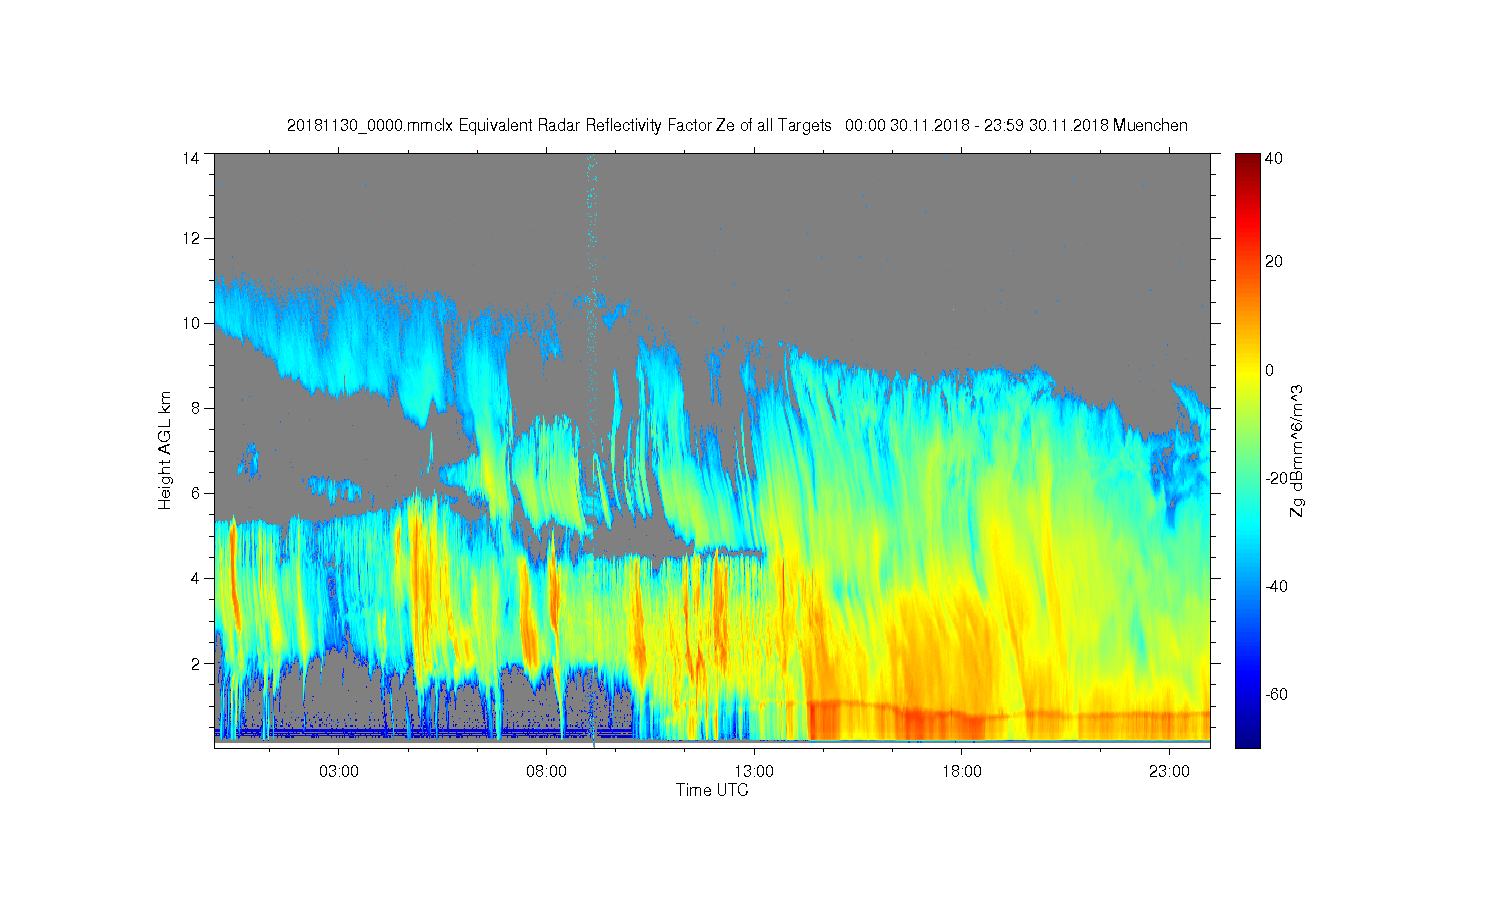Click the yellow section of the colorbar

pos(1246,375)
